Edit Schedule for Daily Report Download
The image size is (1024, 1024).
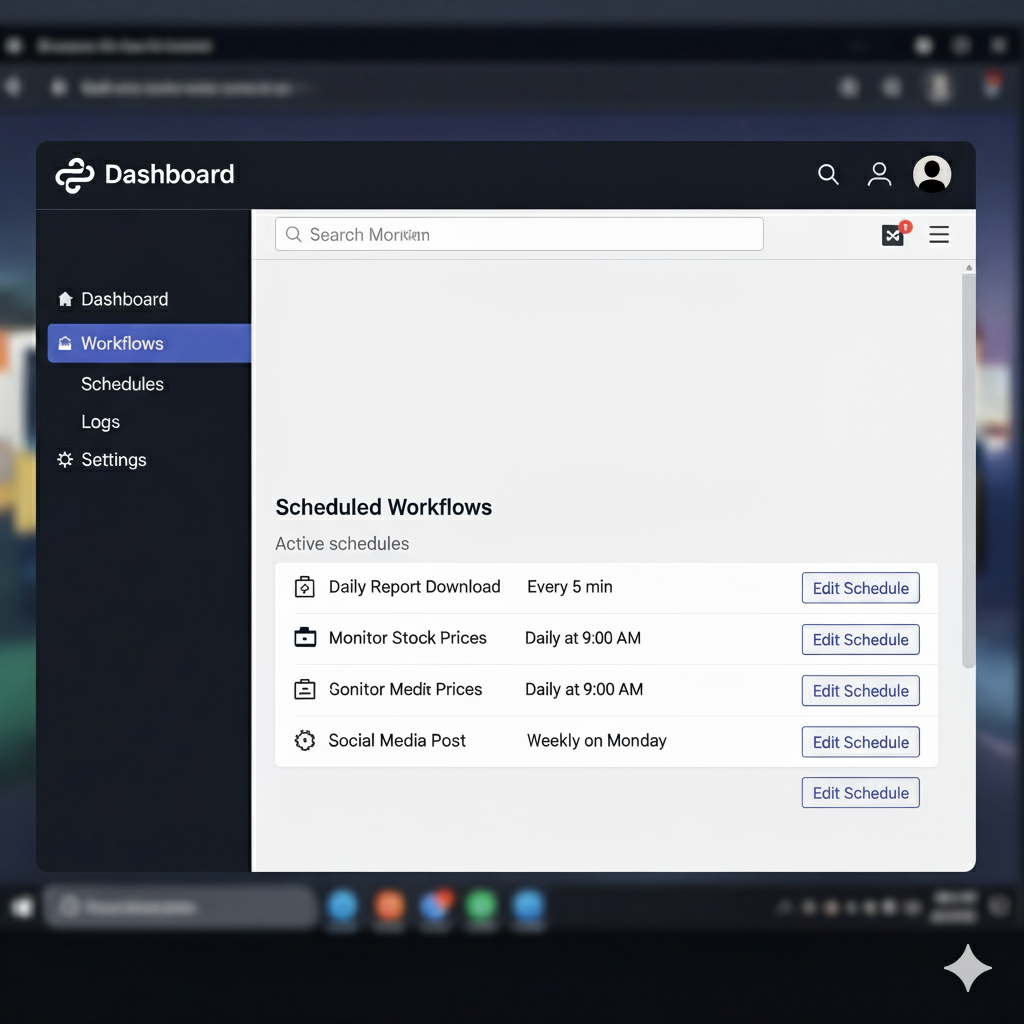(x=860, y=588)
